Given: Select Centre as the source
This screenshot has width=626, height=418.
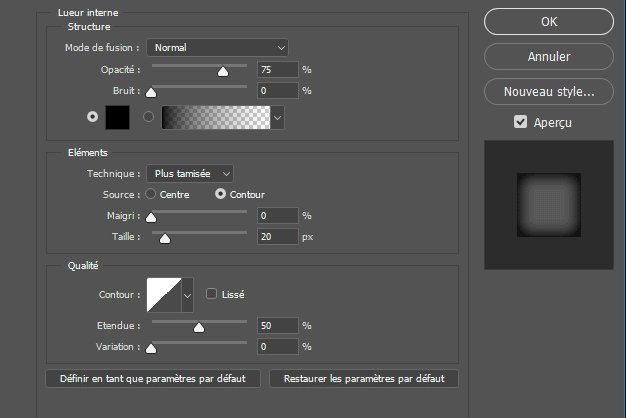Looking at the screenshot, I should tap(151, 194).
